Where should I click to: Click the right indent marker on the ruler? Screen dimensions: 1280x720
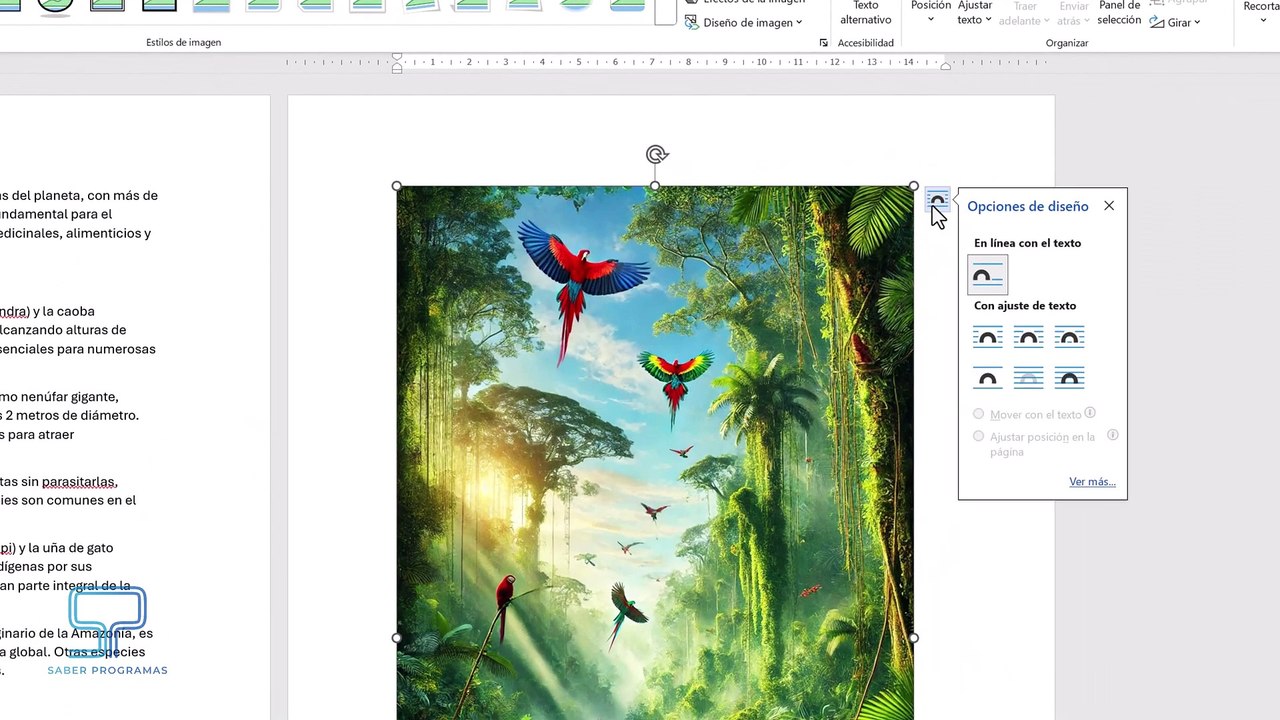point(945,66)
